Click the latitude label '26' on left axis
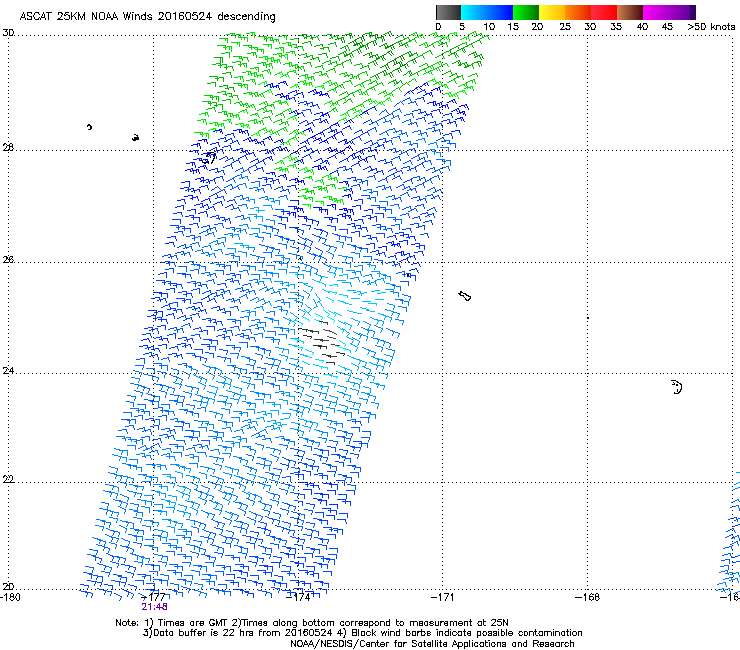The height and width of the screenshot is (650, 740). pos(8,260)
